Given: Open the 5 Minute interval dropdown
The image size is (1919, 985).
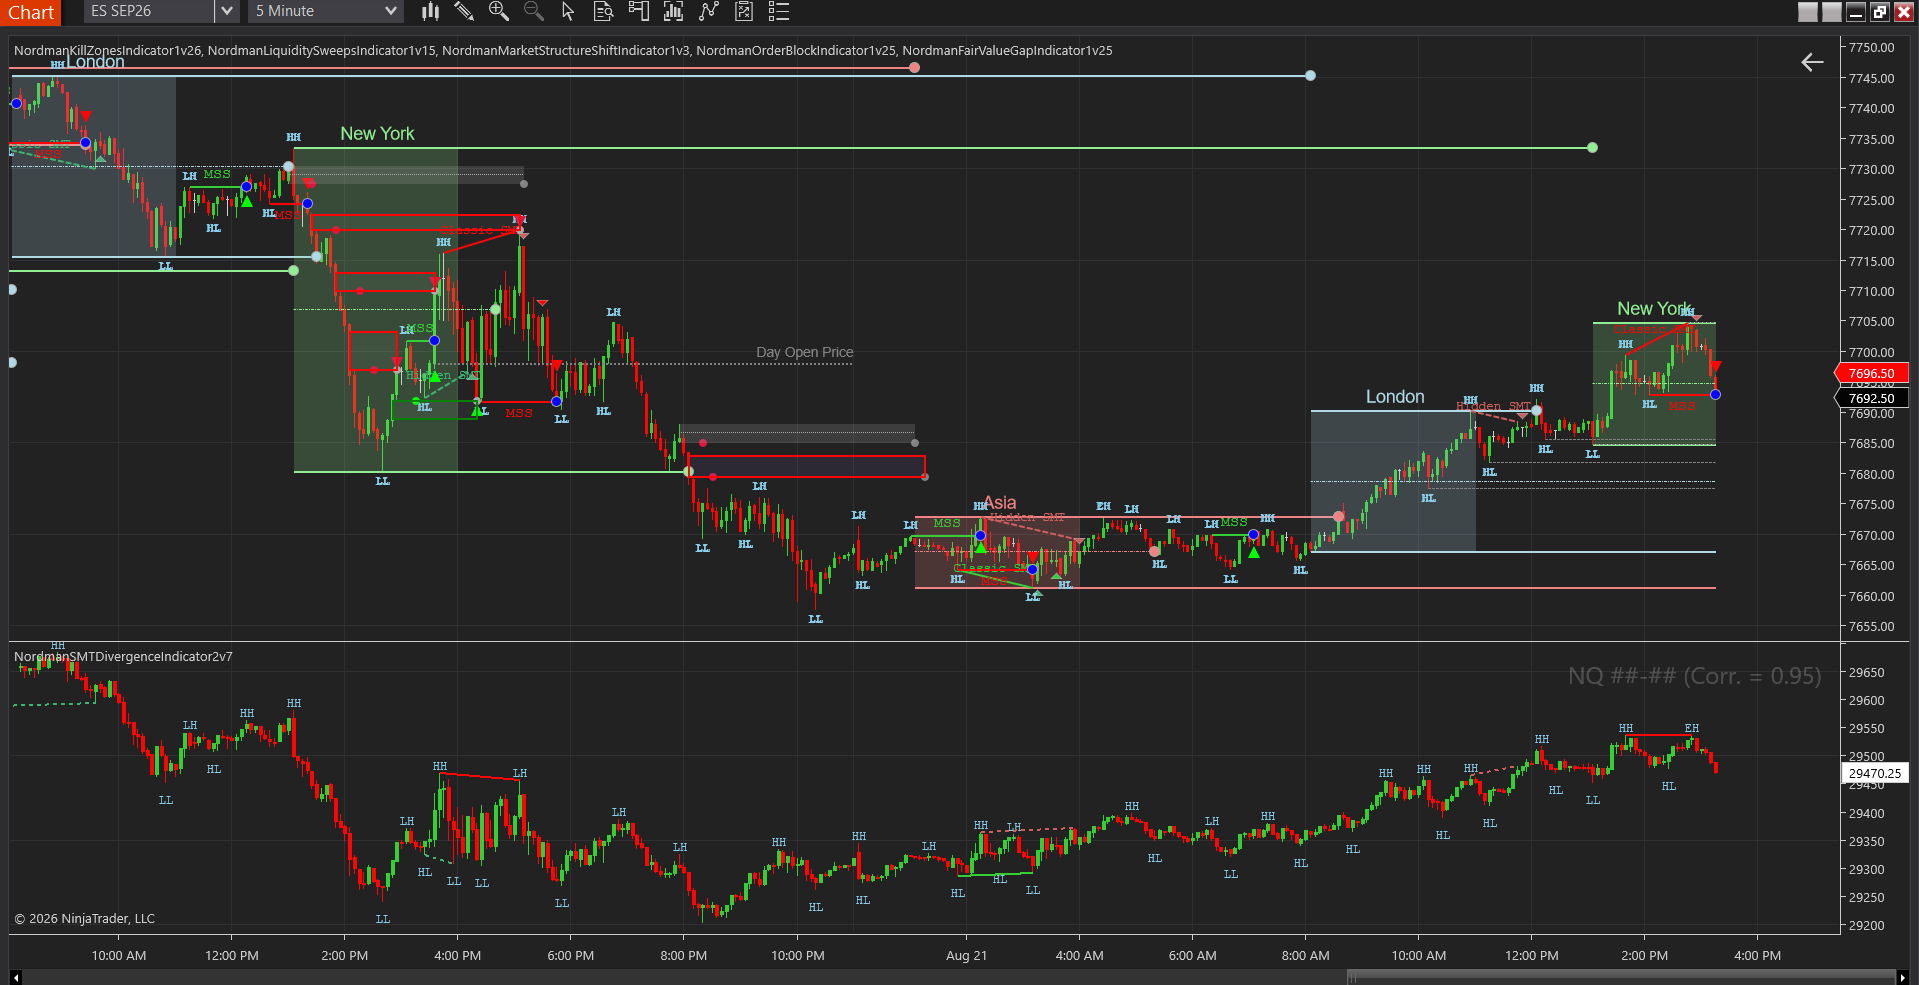Looking at the screenshot, I should [325, 11].
